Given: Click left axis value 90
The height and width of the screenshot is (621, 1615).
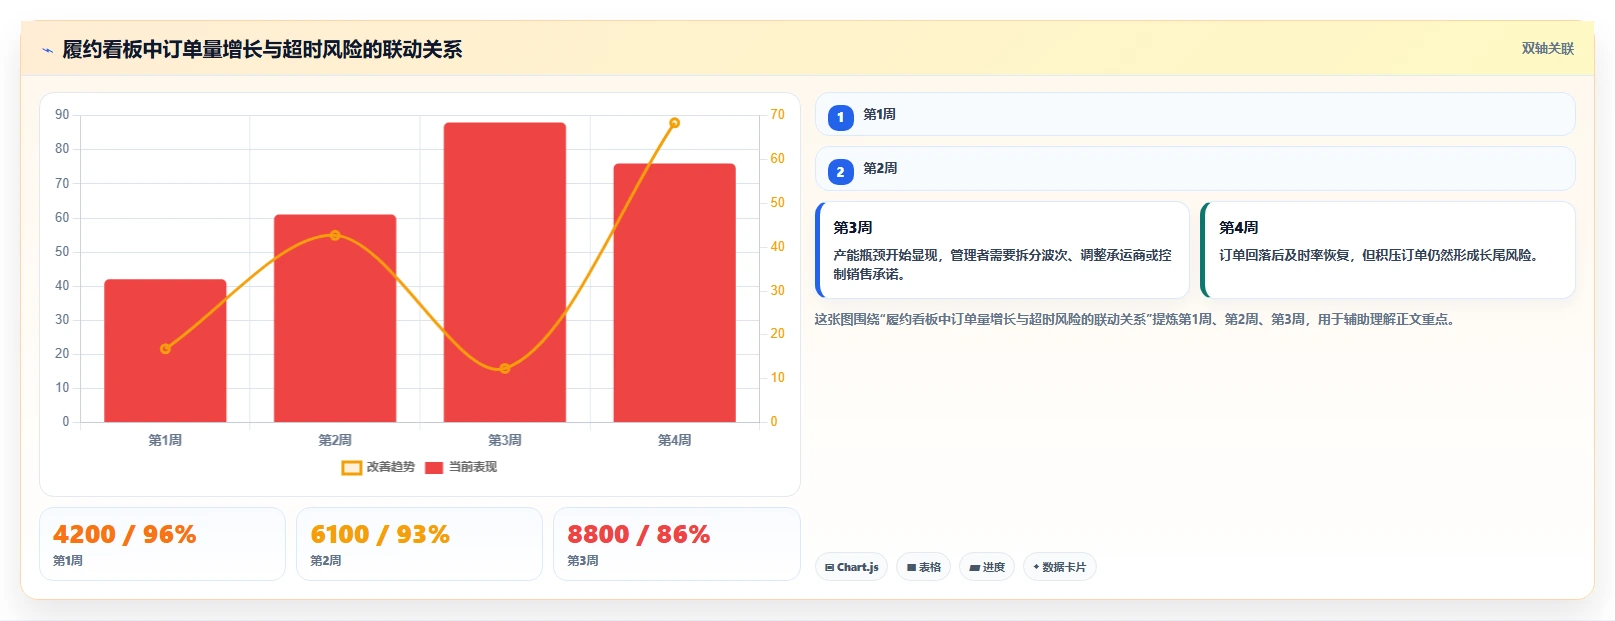Looking at the screenshot, I should [62, 115].
